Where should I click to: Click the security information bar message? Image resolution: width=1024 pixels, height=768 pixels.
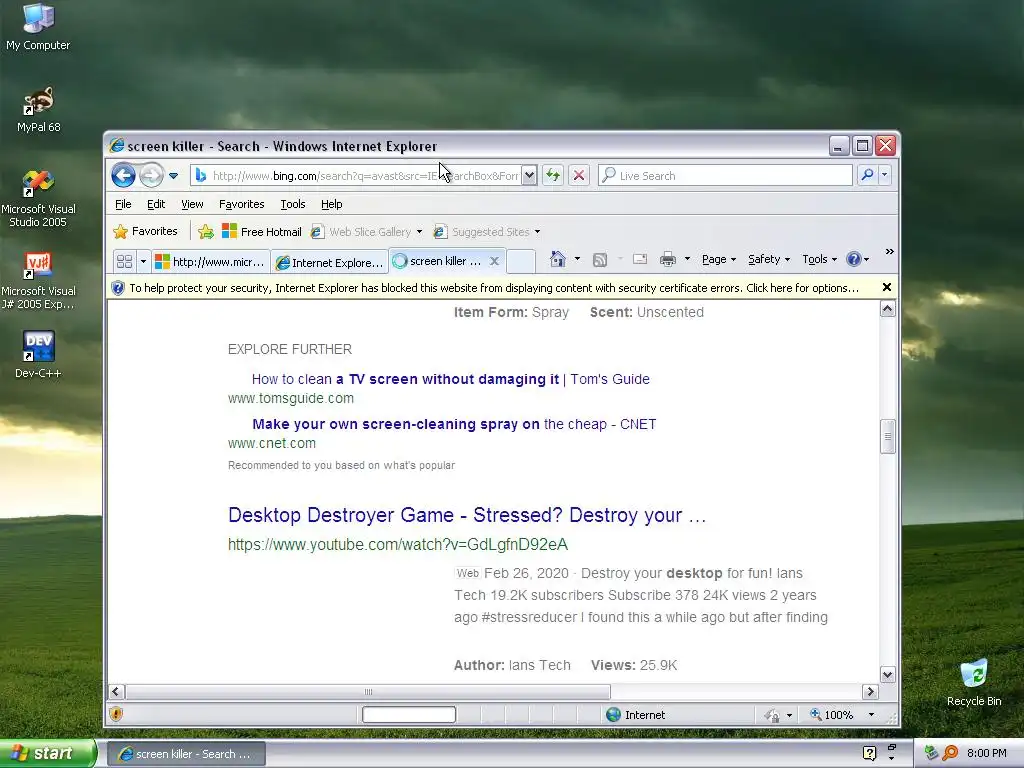tap(494, 288)
